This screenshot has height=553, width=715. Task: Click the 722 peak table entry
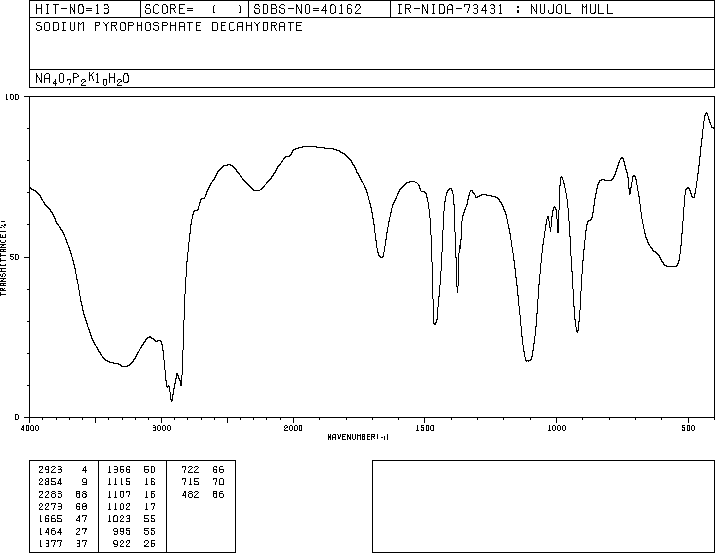tap(203, 470)
